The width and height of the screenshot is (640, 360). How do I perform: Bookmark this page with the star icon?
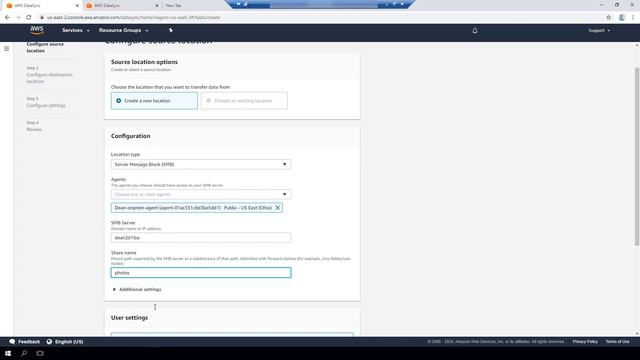(609, 18)
